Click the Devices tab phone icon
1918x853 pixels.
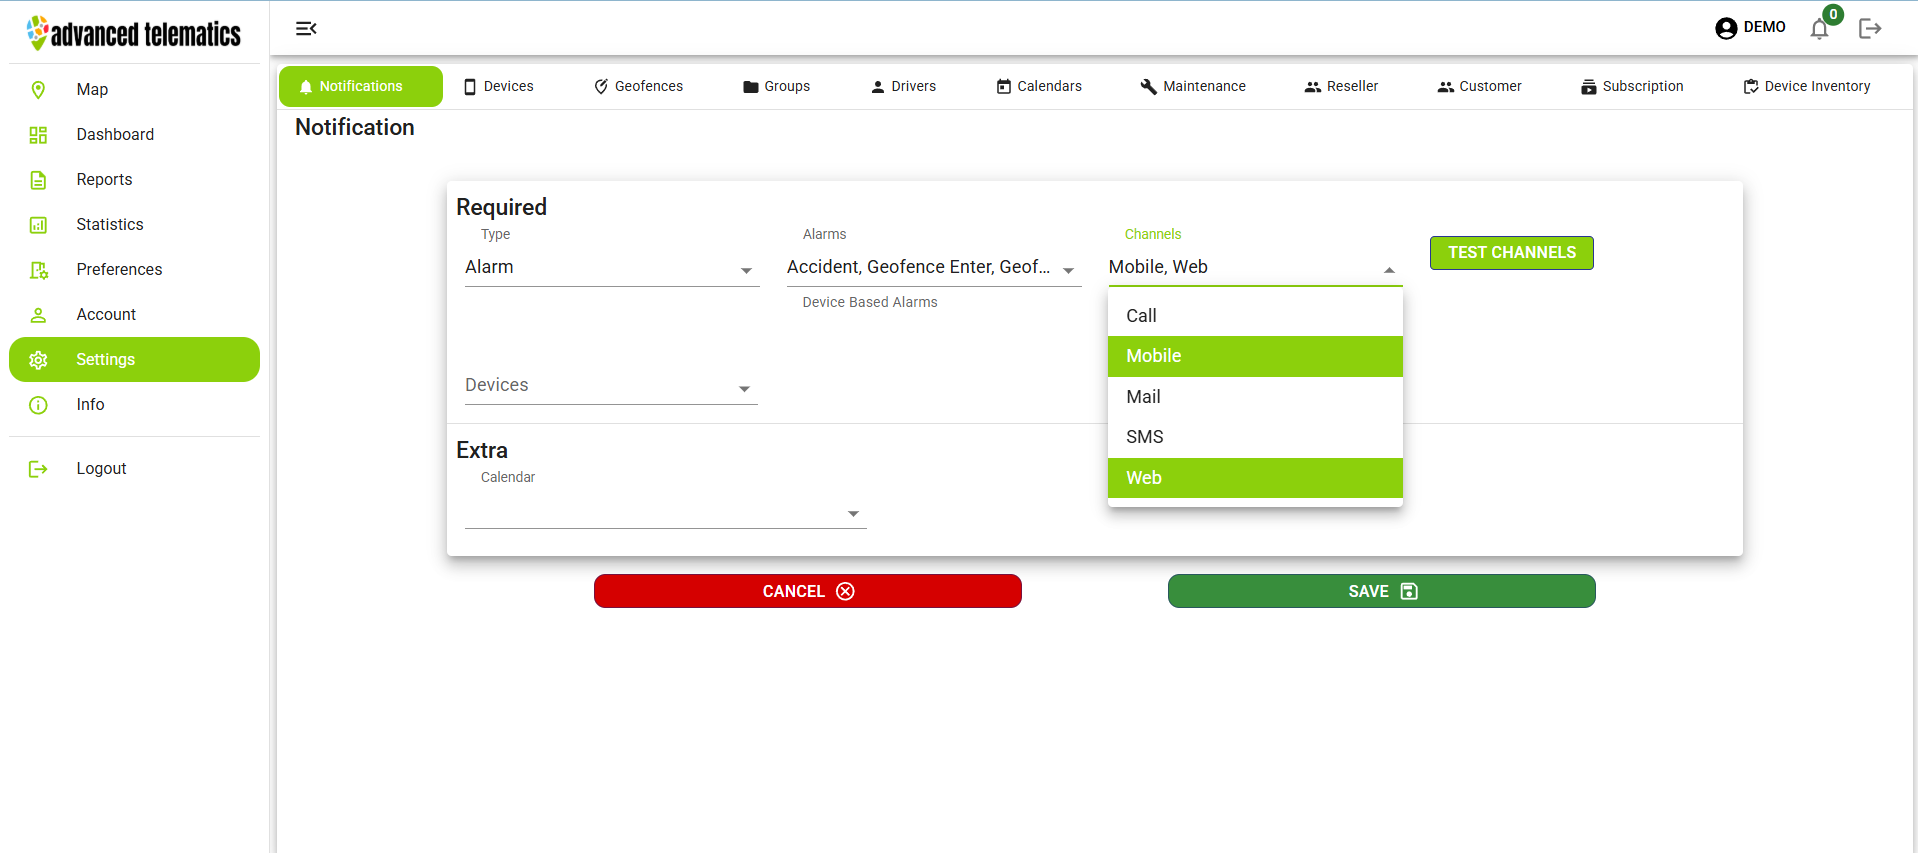coord(470,87)
